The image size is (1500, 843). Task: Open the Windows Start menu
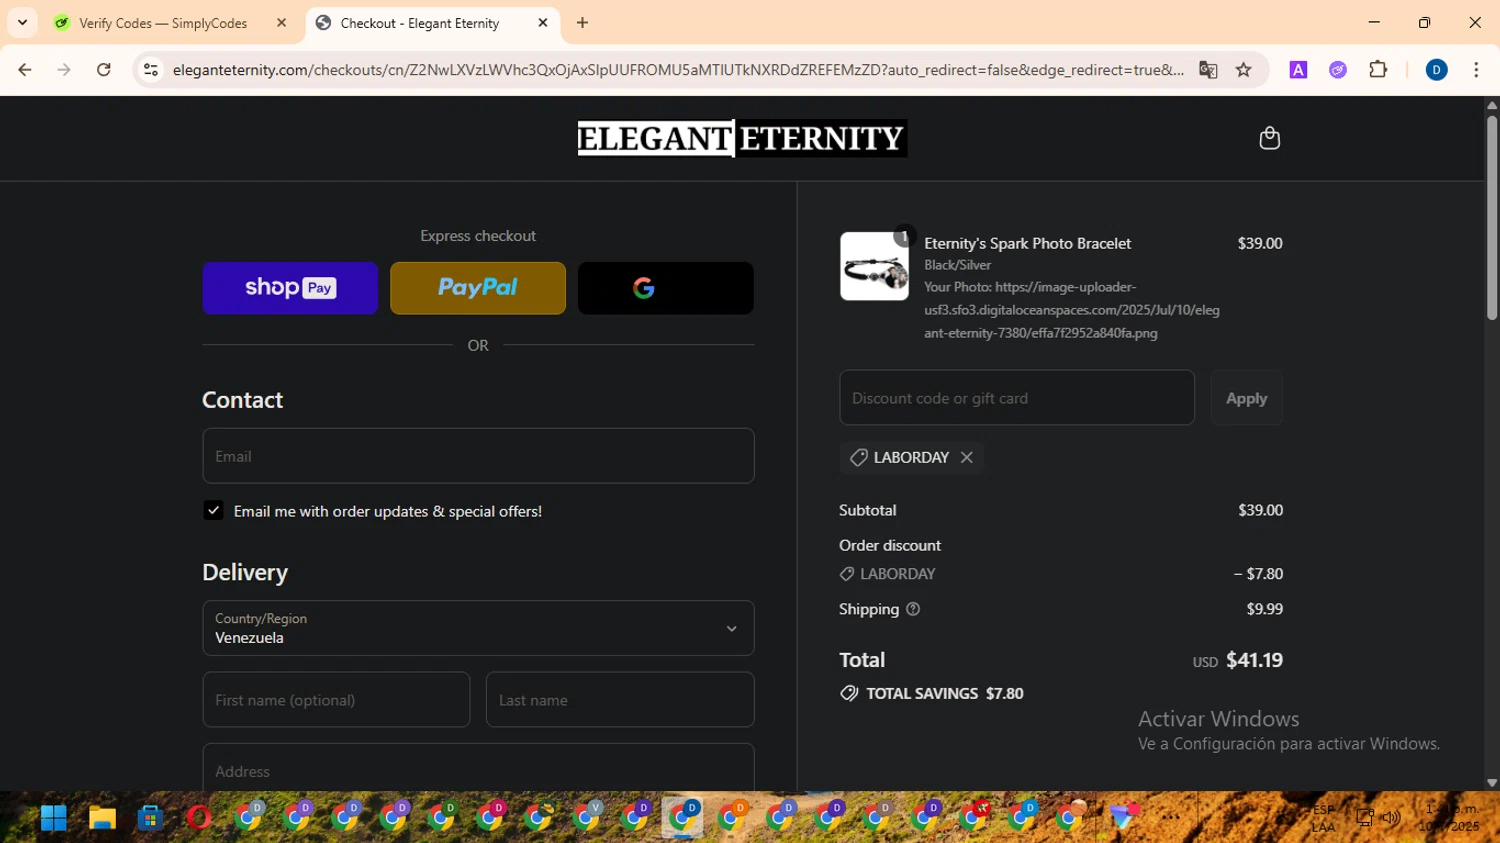click(53, 818)
